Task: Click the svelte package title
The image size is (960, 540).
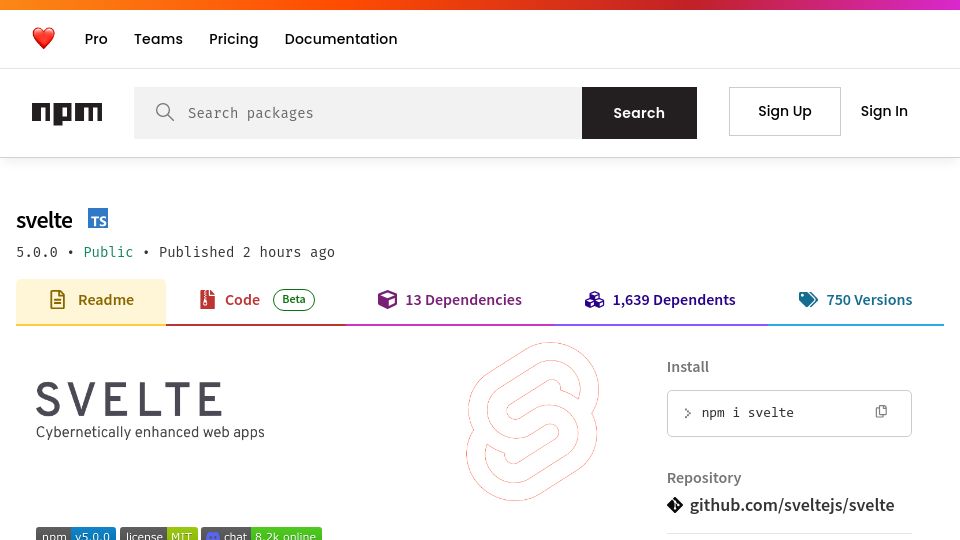Action: 44,220
